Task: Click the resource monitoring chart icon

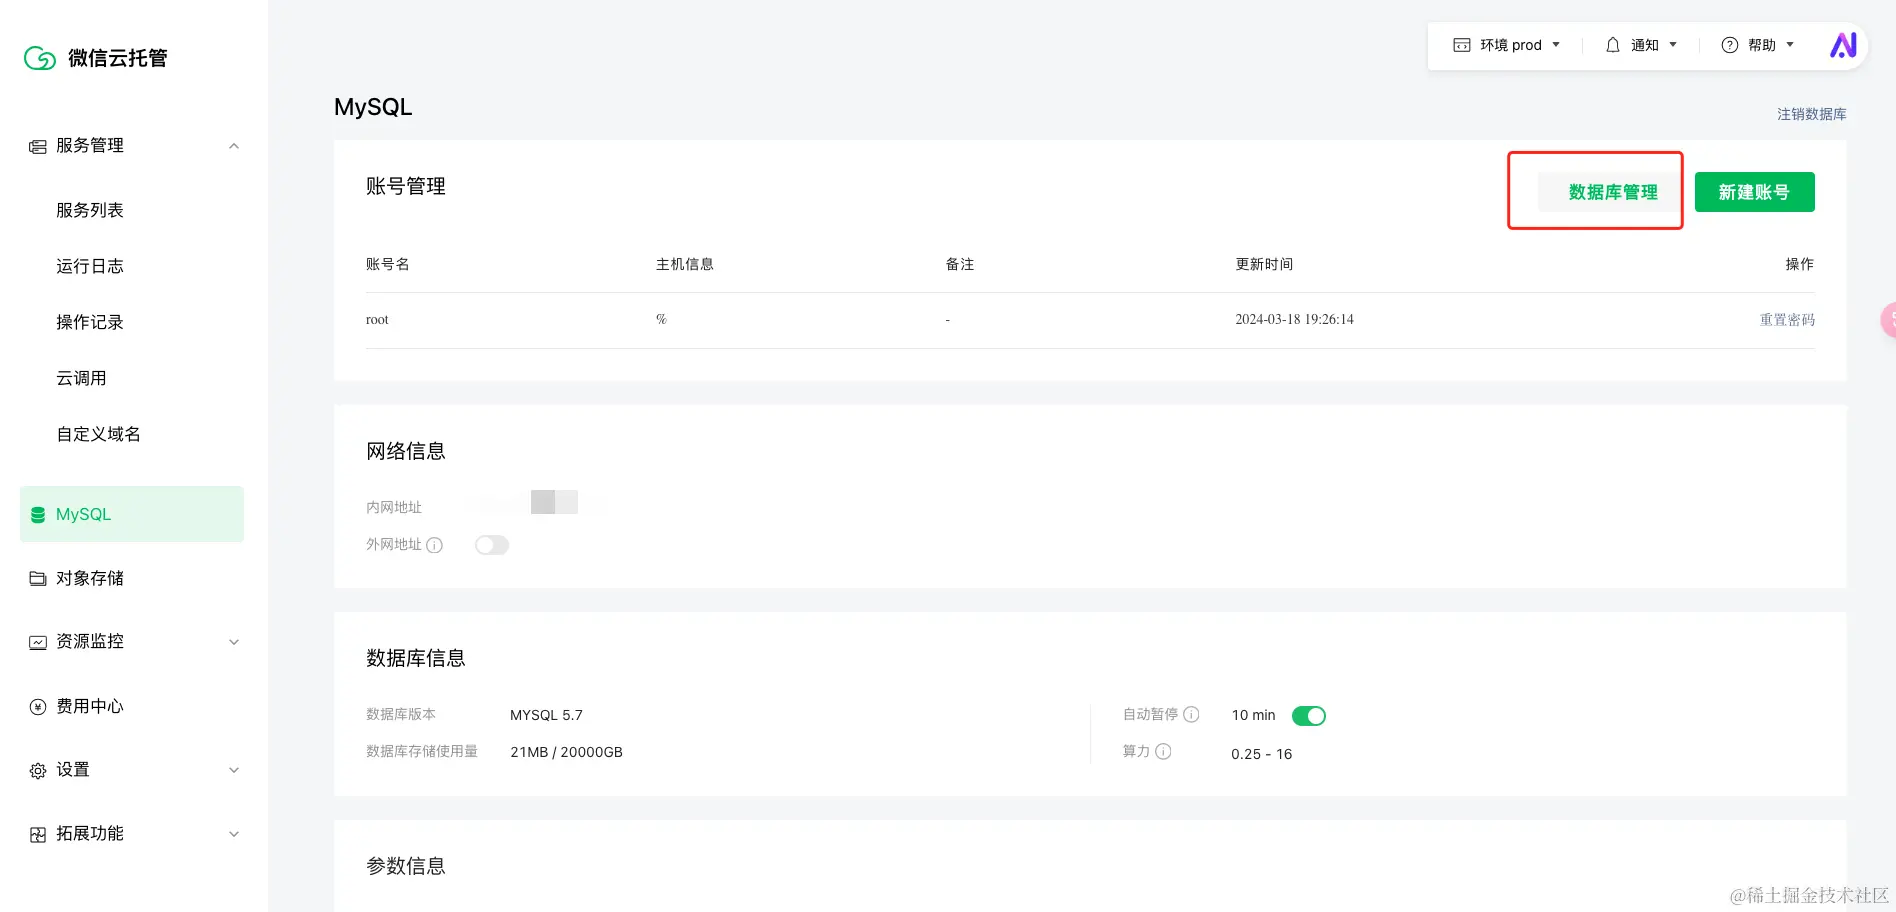Action: (38, 642)
